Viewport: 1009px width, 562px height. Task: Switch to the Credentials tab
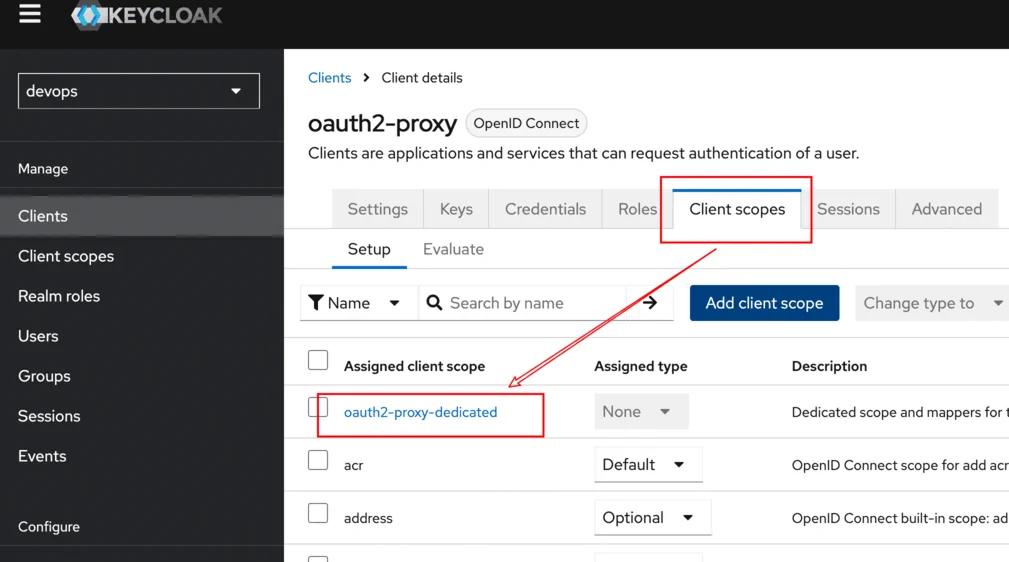click(545, 209)
